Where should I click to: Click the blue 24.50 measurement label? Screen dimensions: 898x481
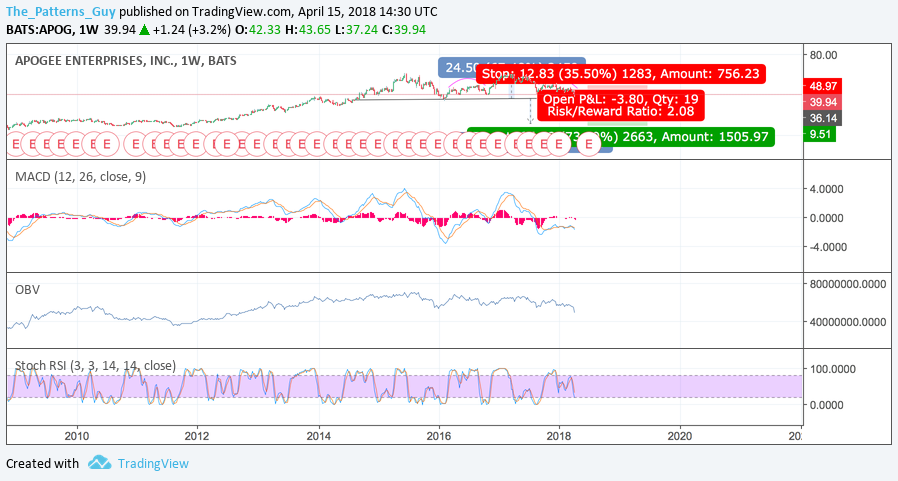pos(458,67)
